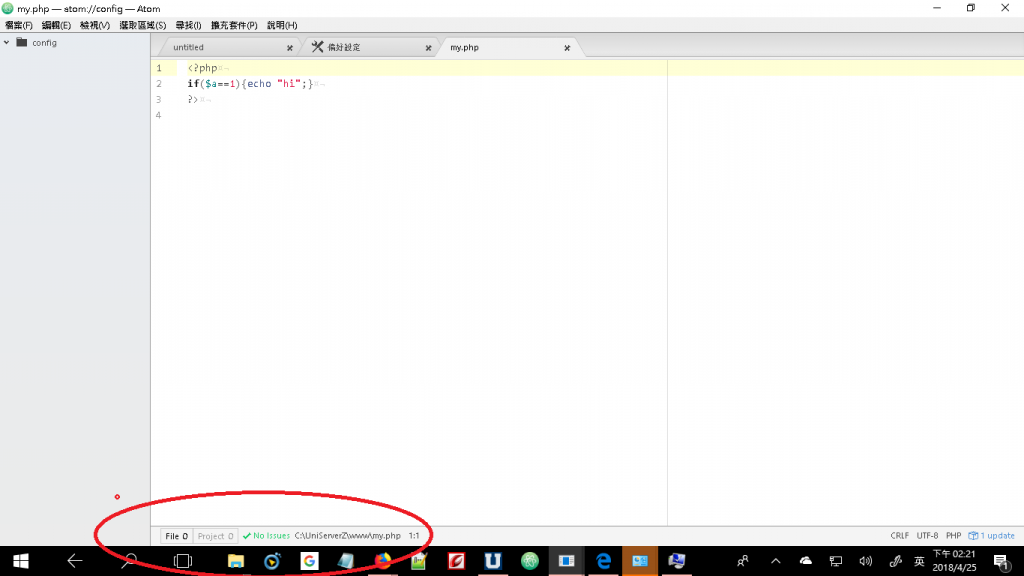
Task: Open the 檢視(V) menu
Action: (95, 25)
